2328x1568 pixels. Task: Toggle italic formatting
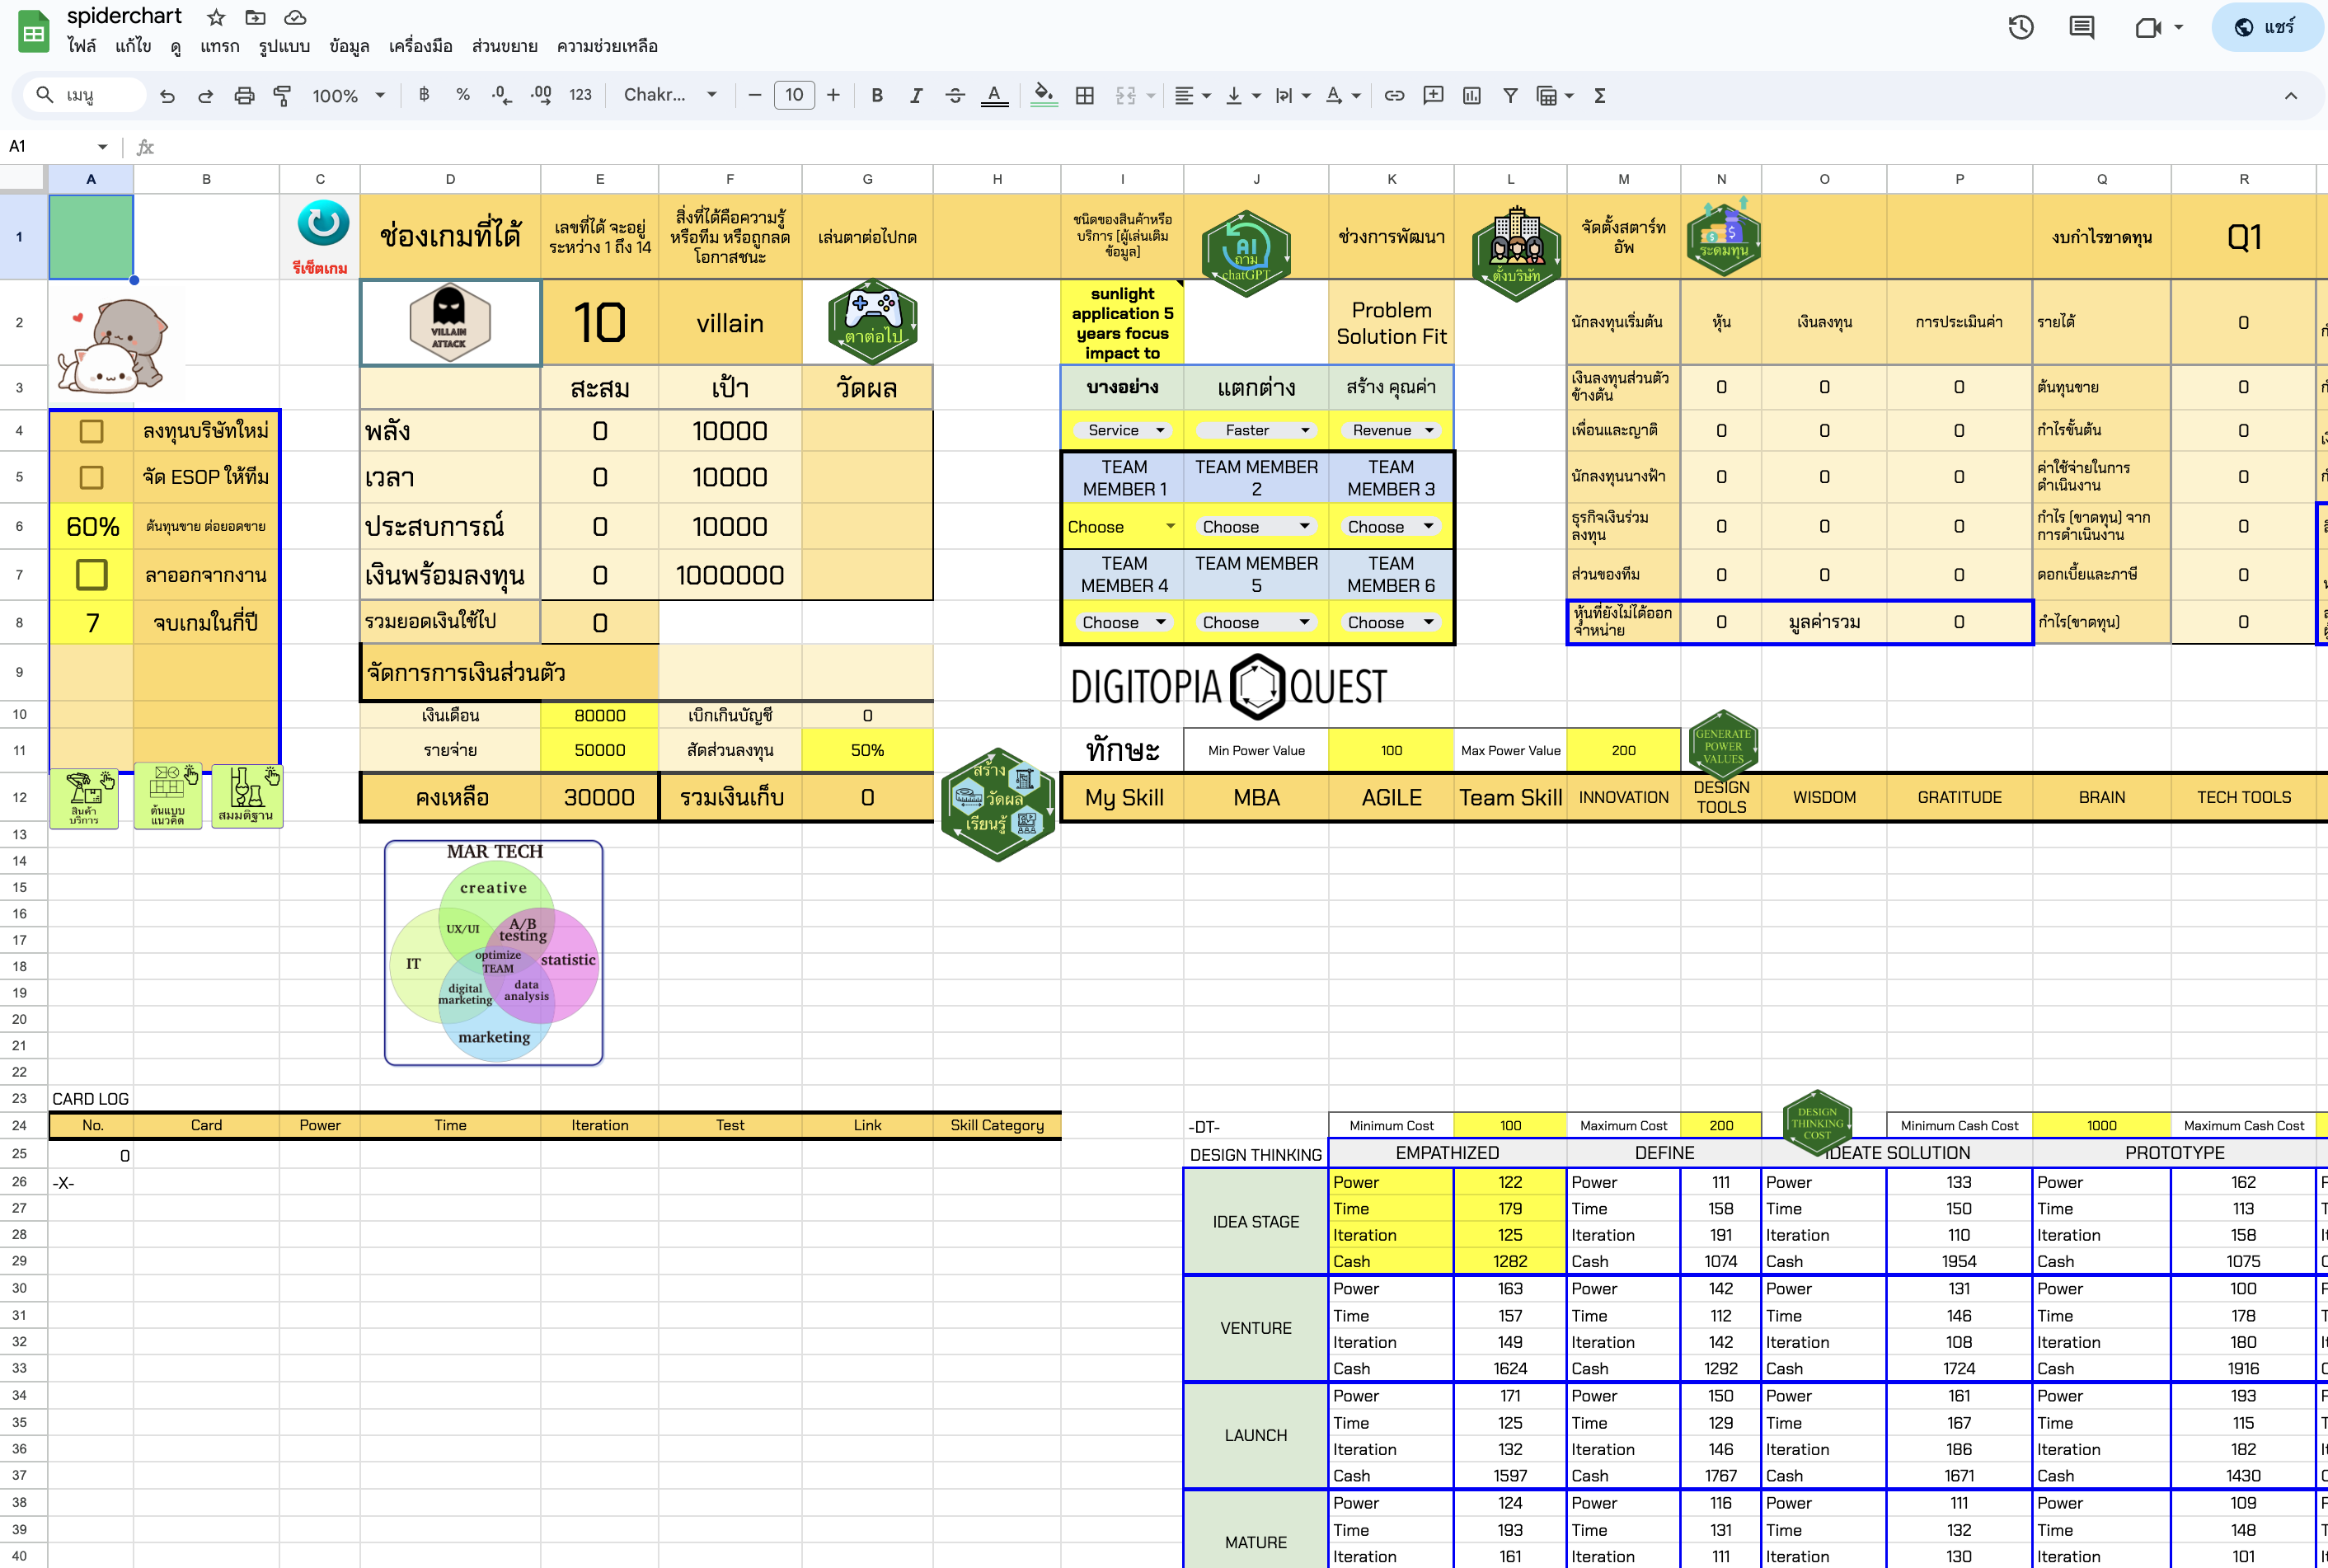tap(916, 95)
